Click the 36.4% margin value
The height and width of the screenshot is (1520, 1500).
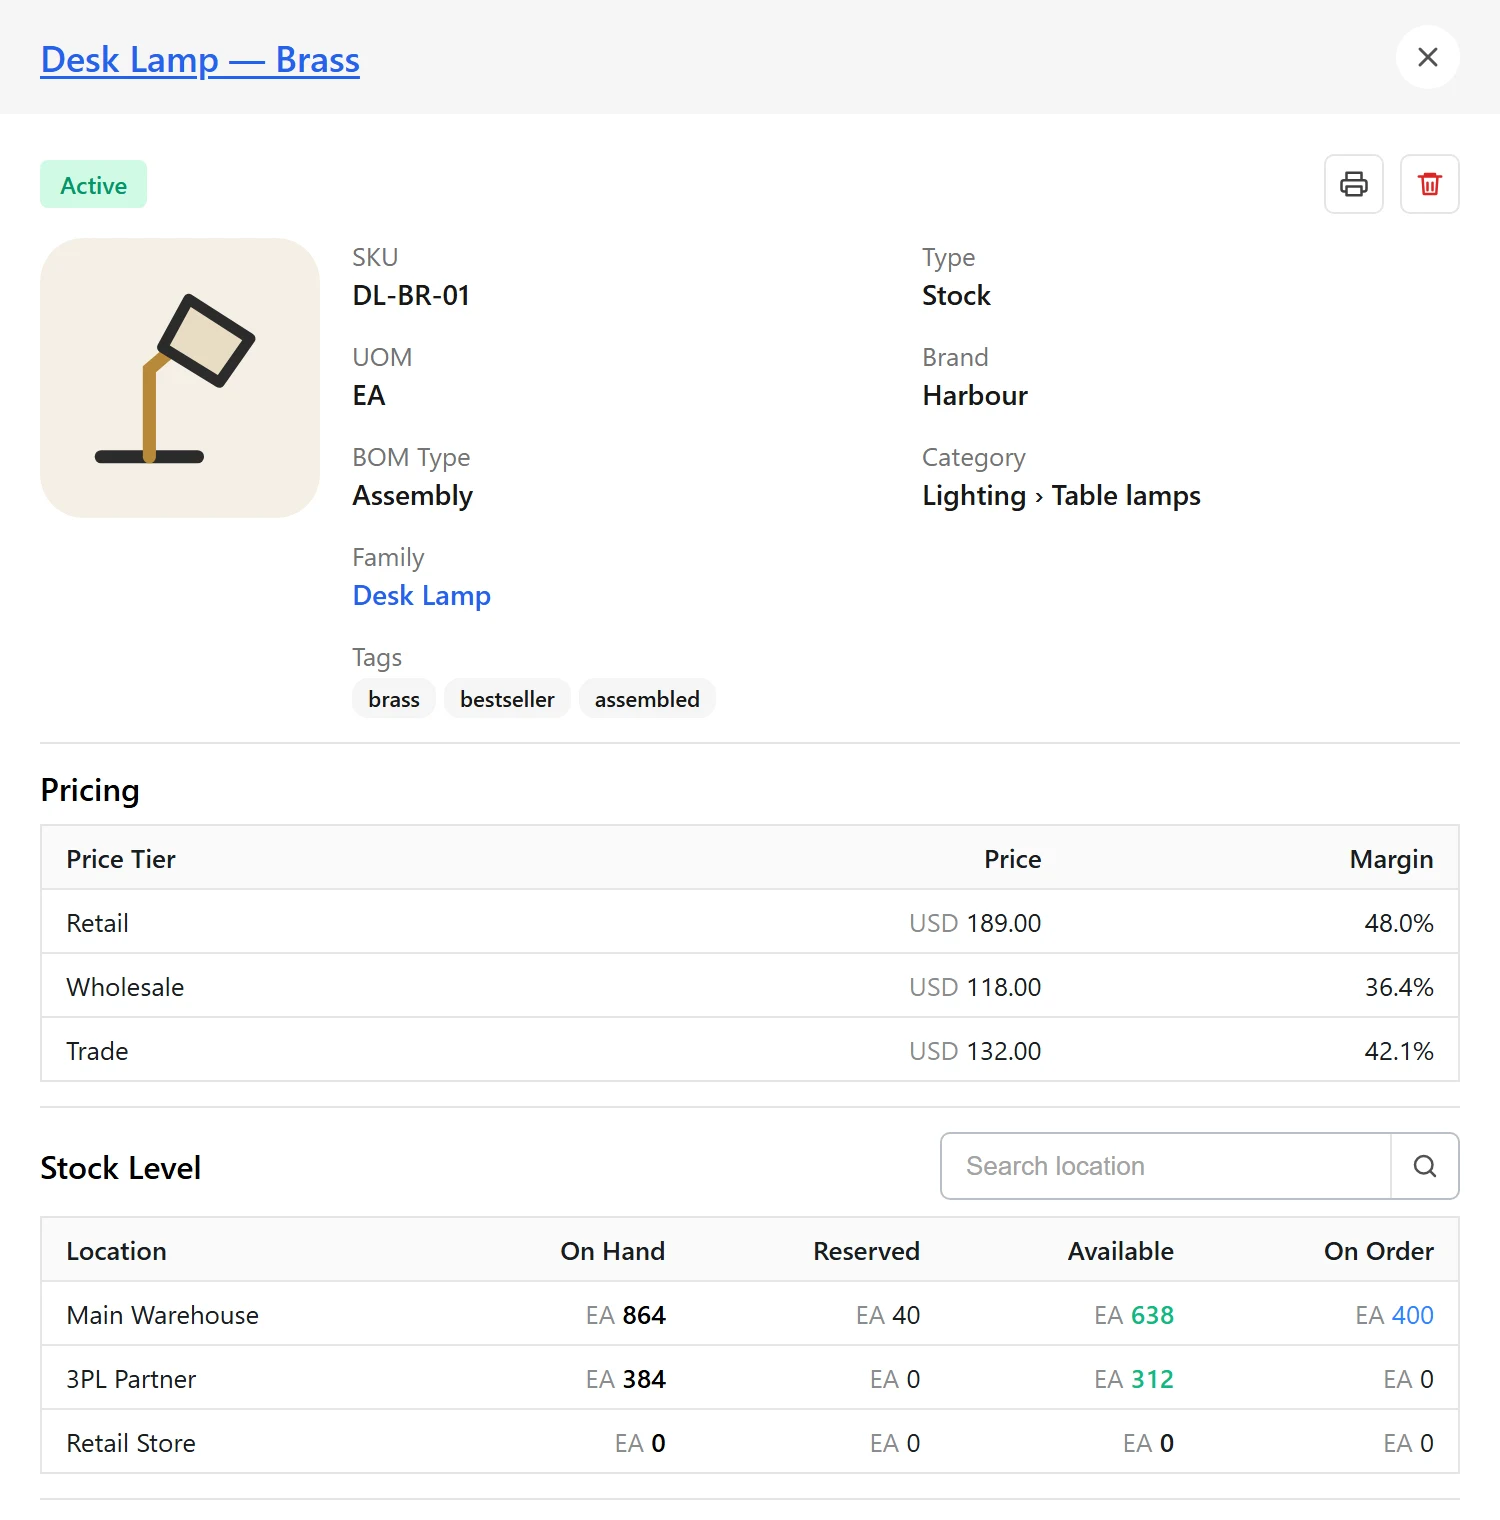[1399, 987]
